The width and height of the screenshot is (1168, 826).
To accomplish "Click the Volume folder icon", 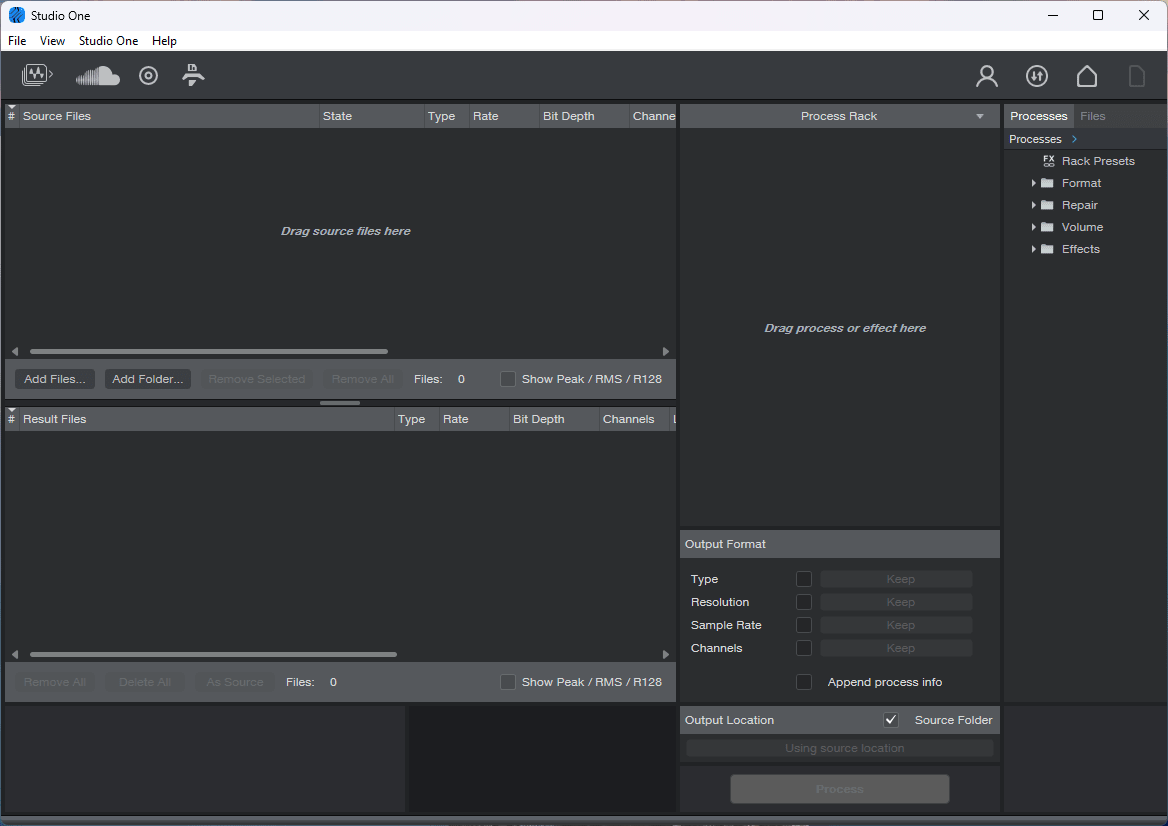I will [1047, 227].
